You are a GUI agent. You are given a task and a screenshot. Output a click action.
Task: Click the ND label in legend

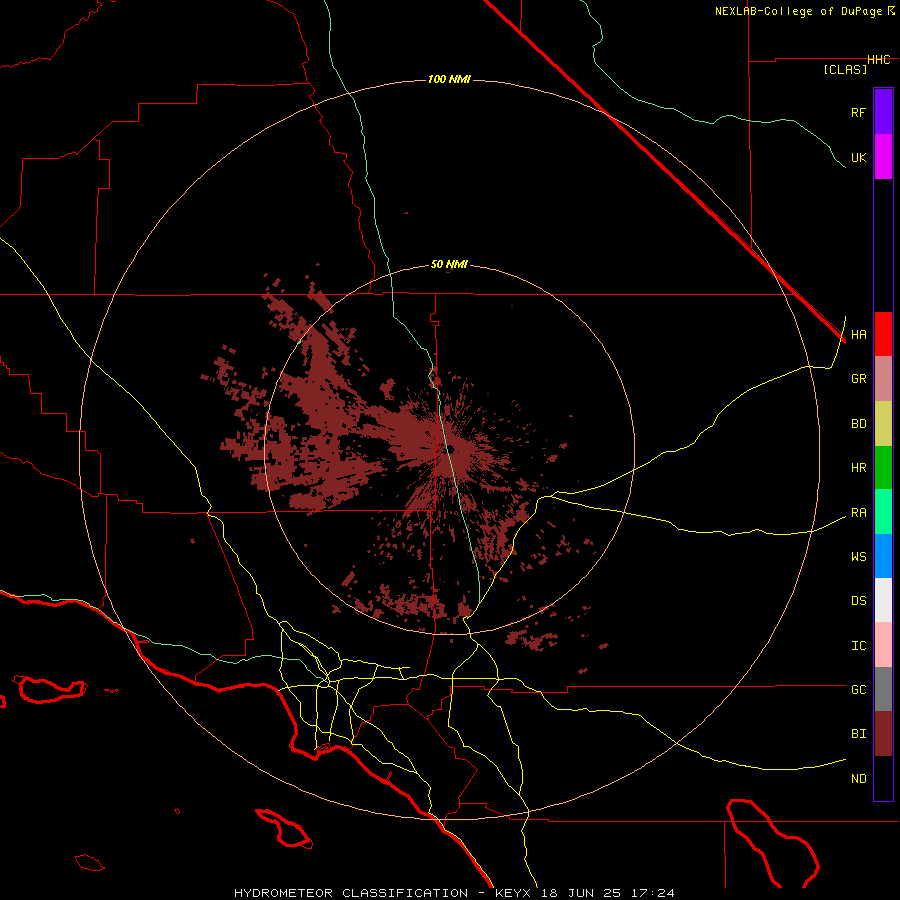(x=858, y=779)
